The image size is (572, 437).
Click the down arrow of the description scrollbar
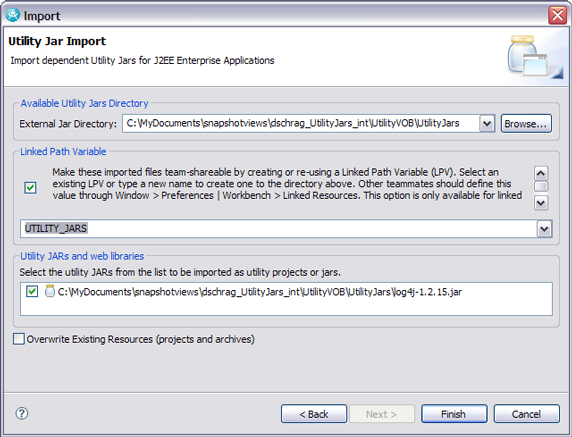click(541, 203)
